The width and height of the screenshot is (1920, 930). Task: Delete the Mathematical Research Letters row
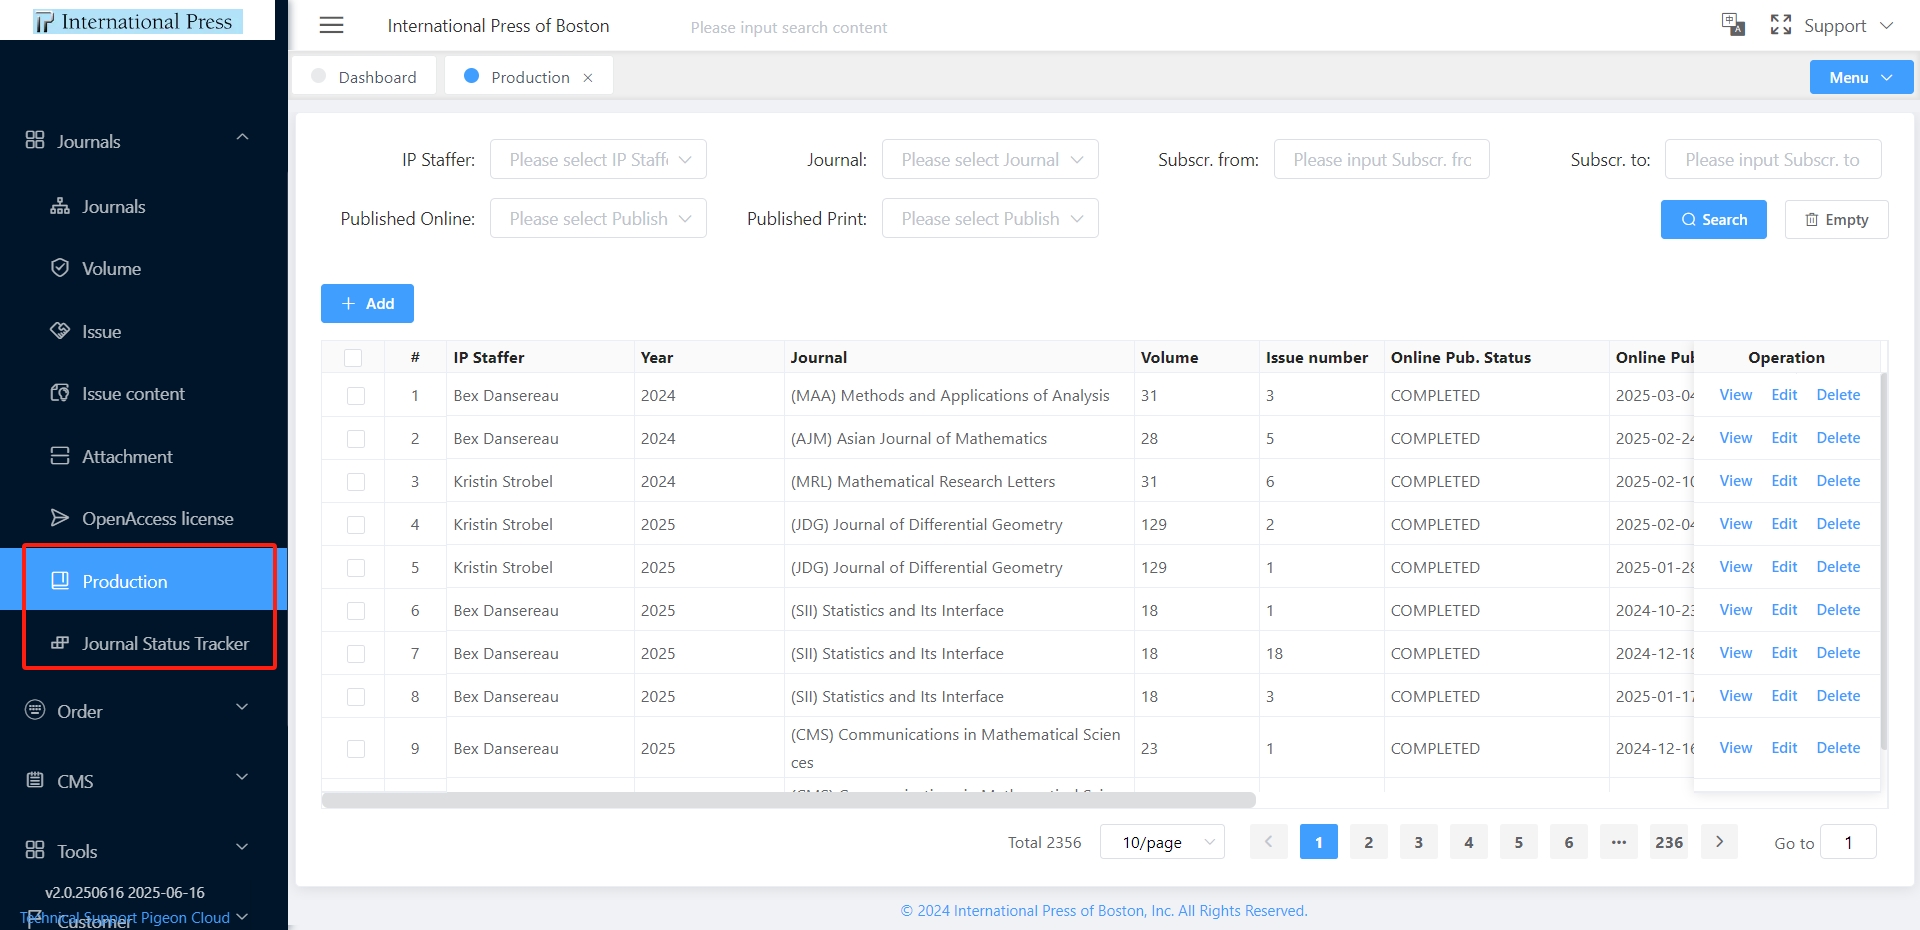[1838, 481]
